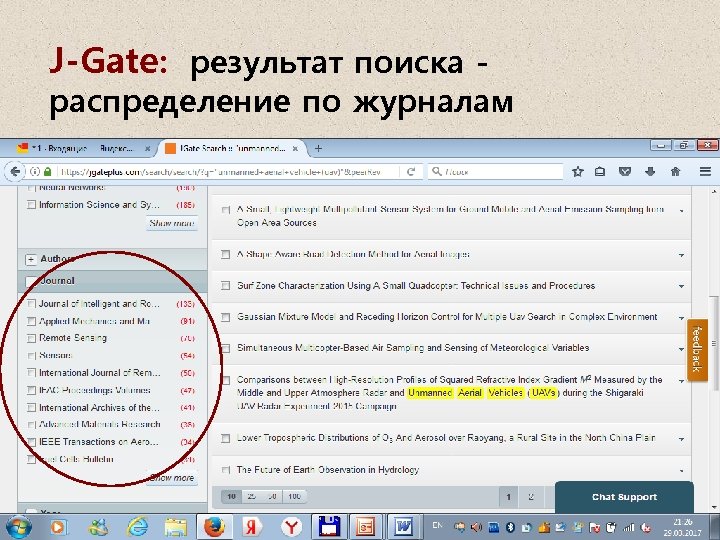Viewport: 720px width, 540px height.
Task: Close the JGate Search tab
Action: [295, 148]
